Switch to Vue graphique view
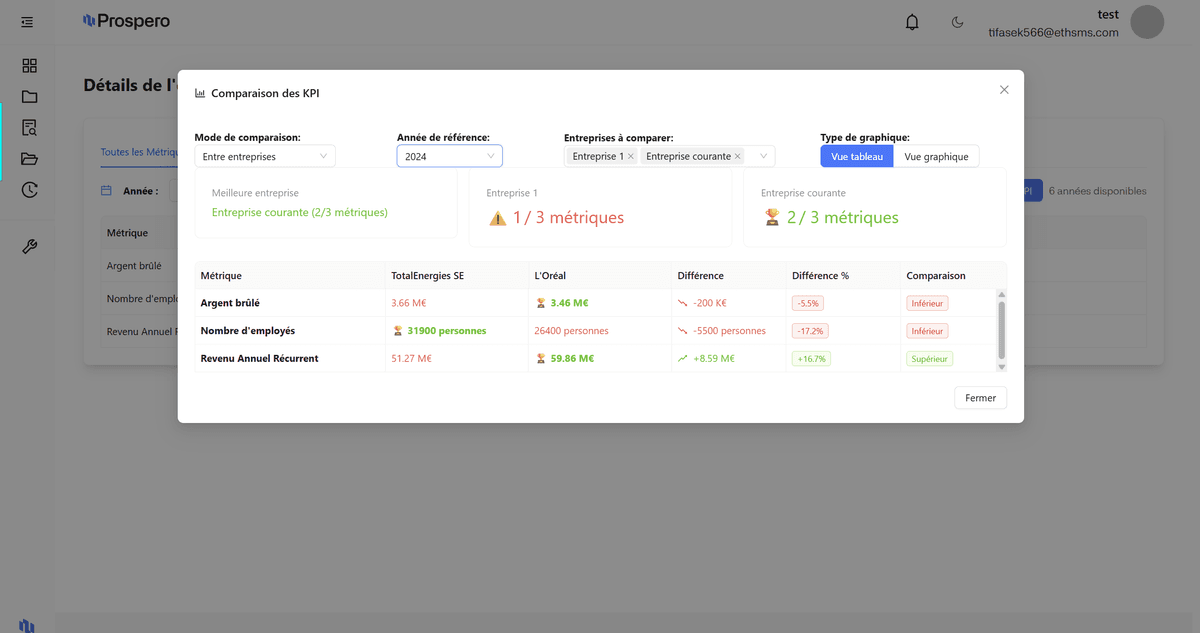1200x633 pixels. point(936,156)
